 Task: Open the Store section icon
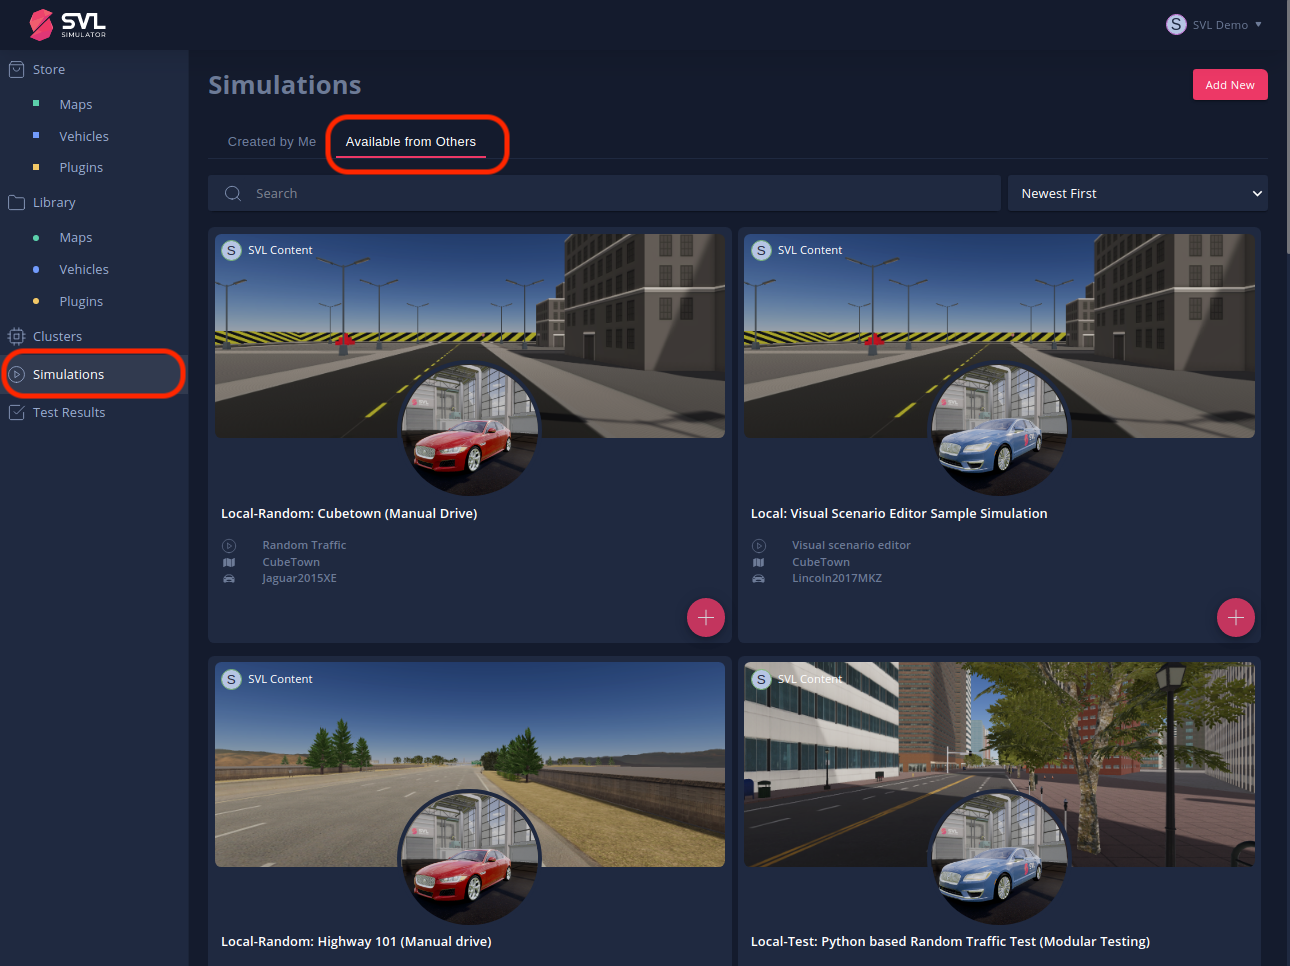point(16,70)
